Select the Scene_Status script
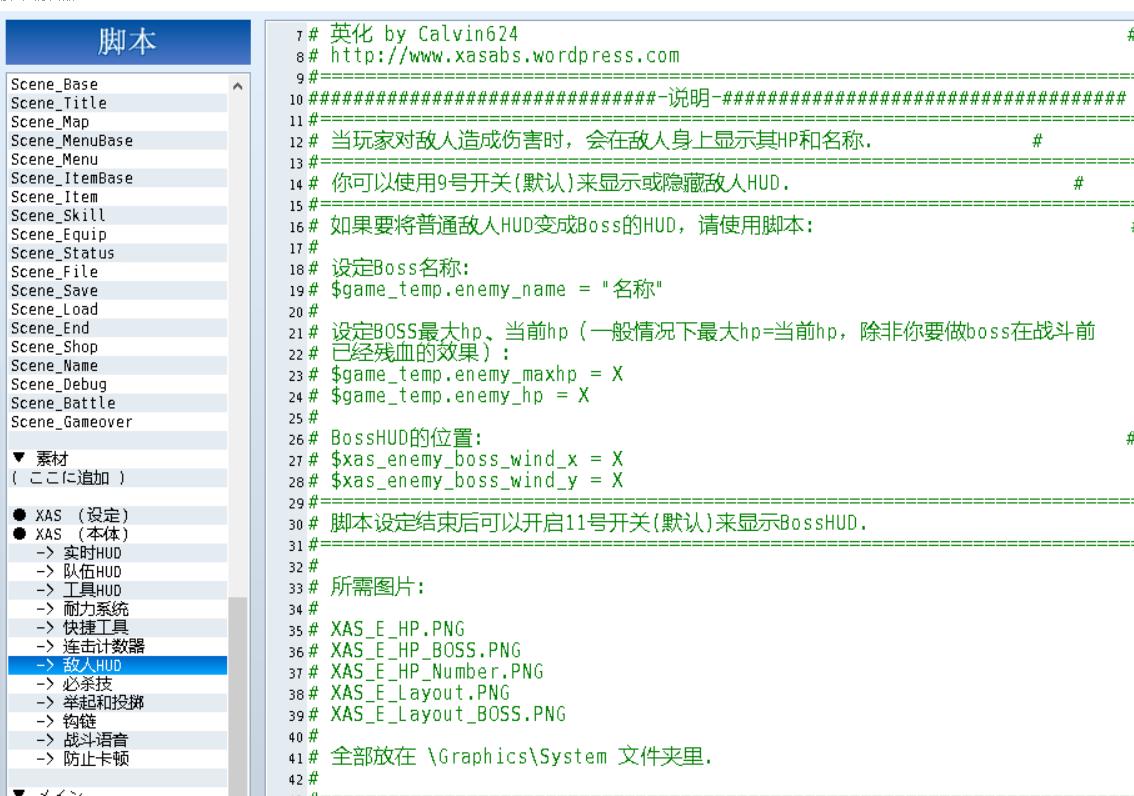 pos(117,254)
